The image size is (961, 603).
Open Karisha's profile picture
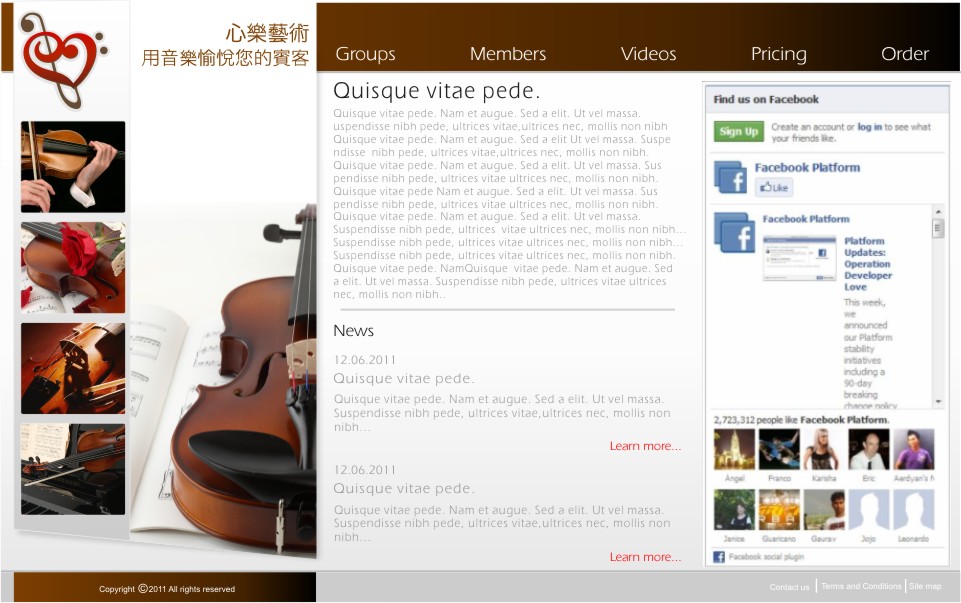pyautogui.click(x=824, y=449)
